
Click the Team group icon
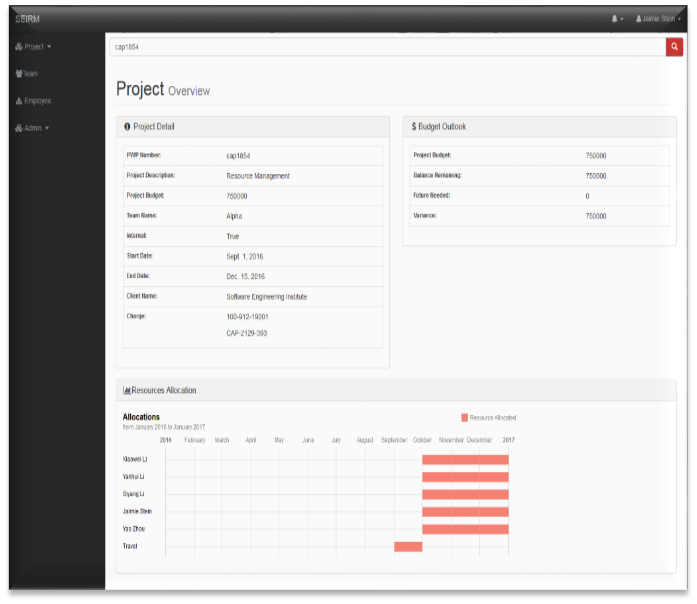[x=19, y=74]
